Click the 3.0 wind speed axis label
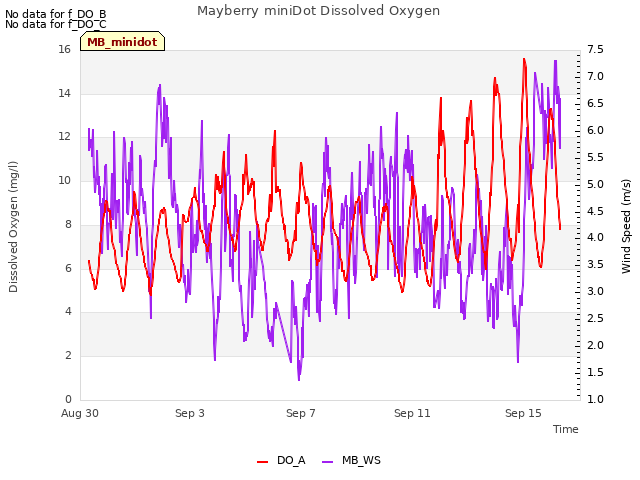 [x=595, y=291]
